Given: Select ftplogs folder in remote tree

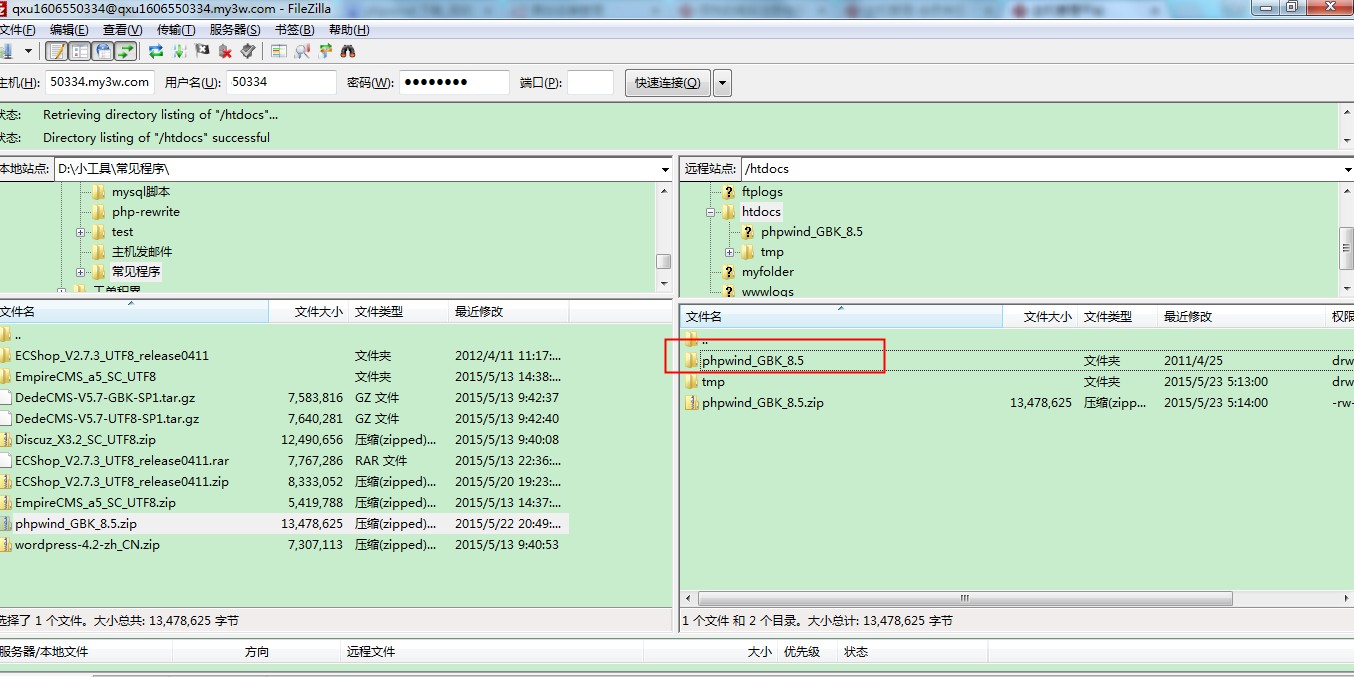Looking at the screenshot, I should click(x=762, y=192).
